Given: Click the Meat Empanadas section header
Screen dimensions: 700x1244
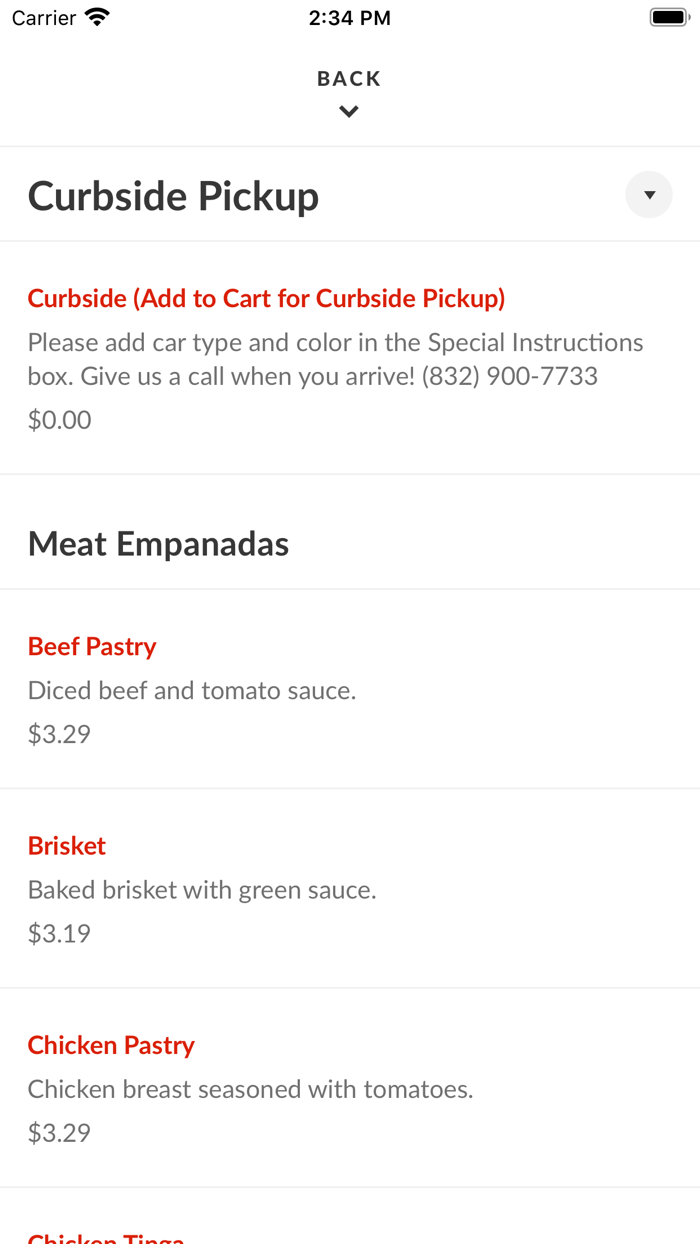Looking at the screenshot, I should pyautogui.click(x=158, y=543).
